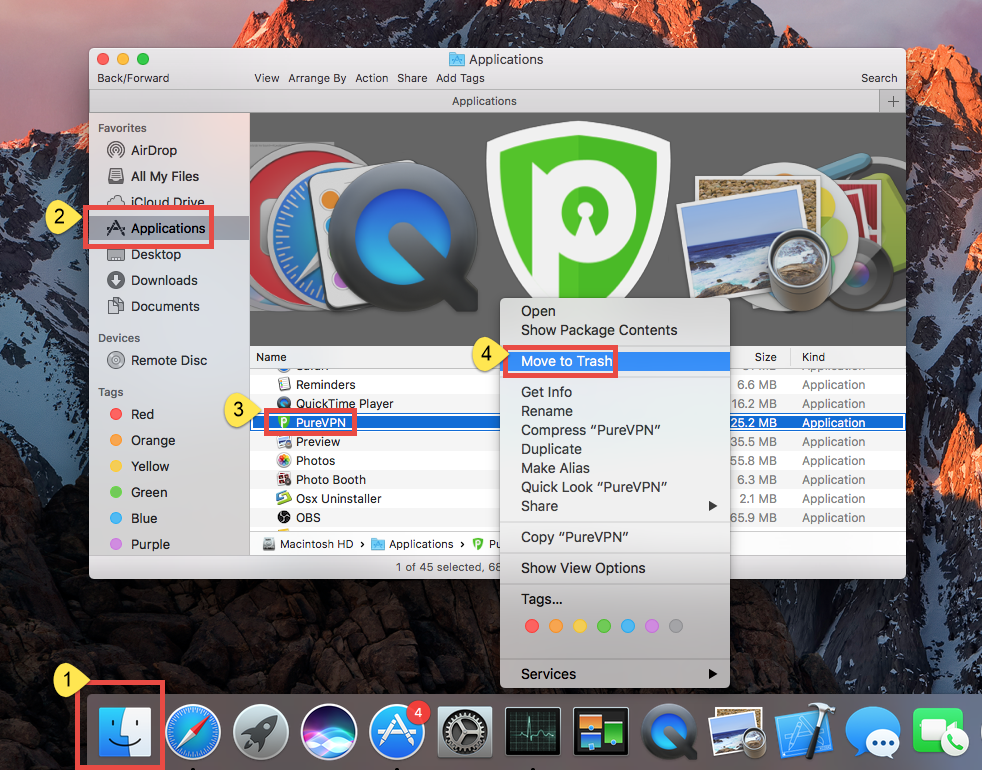The width and height of the screenshot is (982, 770).
Task: Launch Safari from the Dock
Action: (x=192, y=731)
